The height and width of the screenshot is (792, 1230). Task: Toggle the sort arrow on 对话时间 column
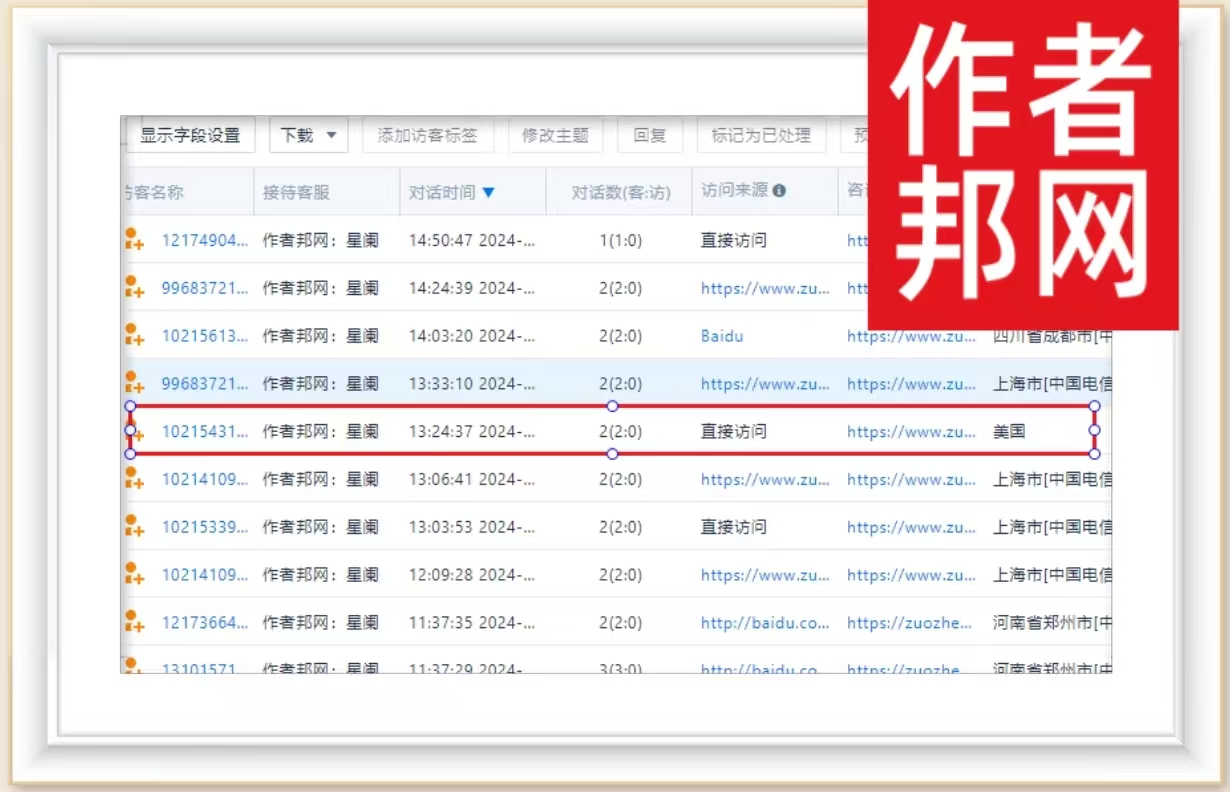(488, 192)
